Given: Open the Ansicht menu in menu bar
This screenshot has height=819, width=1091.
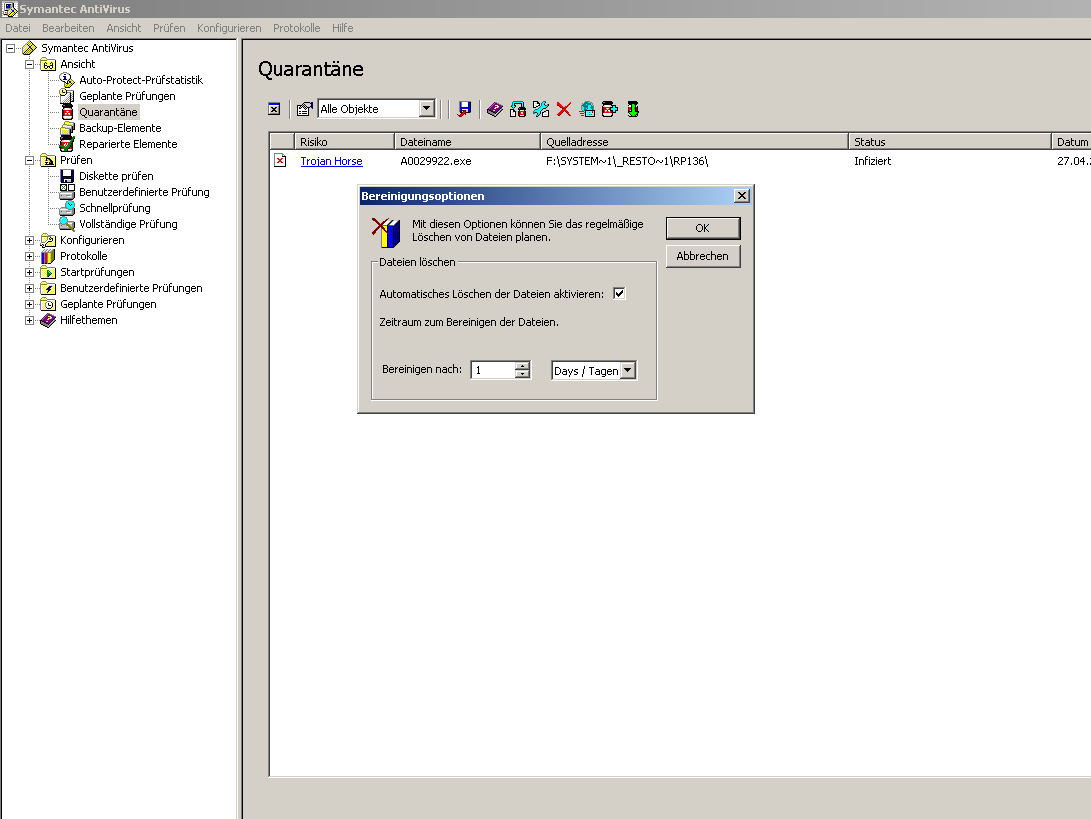Looking at the screenshot, I should (124, 28).
